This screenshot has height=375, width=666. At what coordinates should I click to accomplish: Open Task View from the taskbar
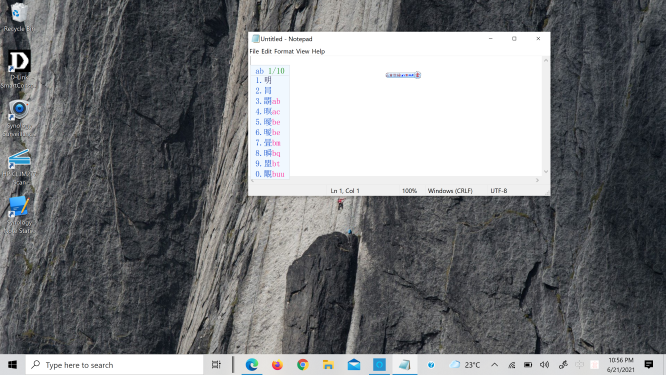click(x=216, y=365)
